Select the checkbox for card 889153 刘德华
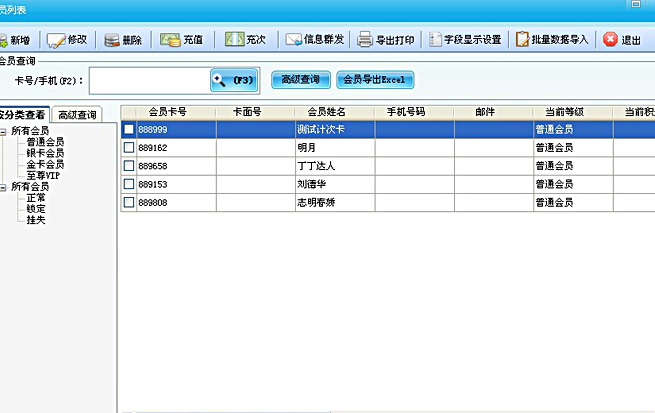 (x=128, y=184)
